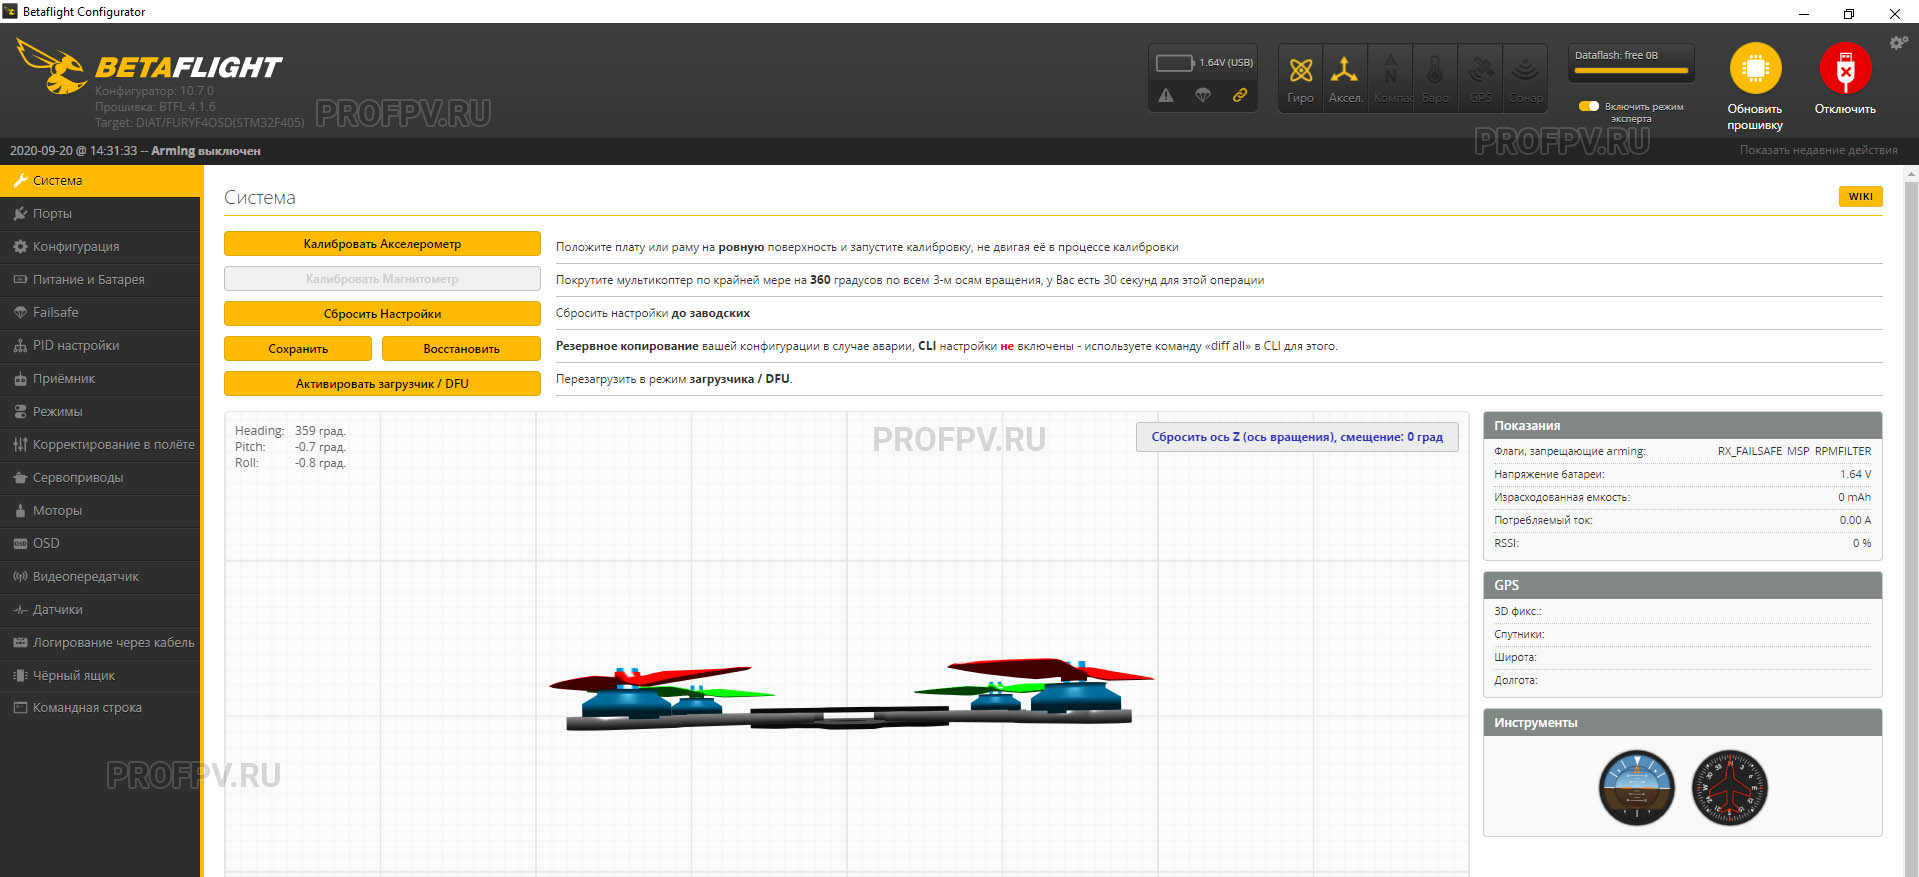Screen dimensions: 1919x877
Task: Open Логирование через кабель tab
Action: pos(100,643)
